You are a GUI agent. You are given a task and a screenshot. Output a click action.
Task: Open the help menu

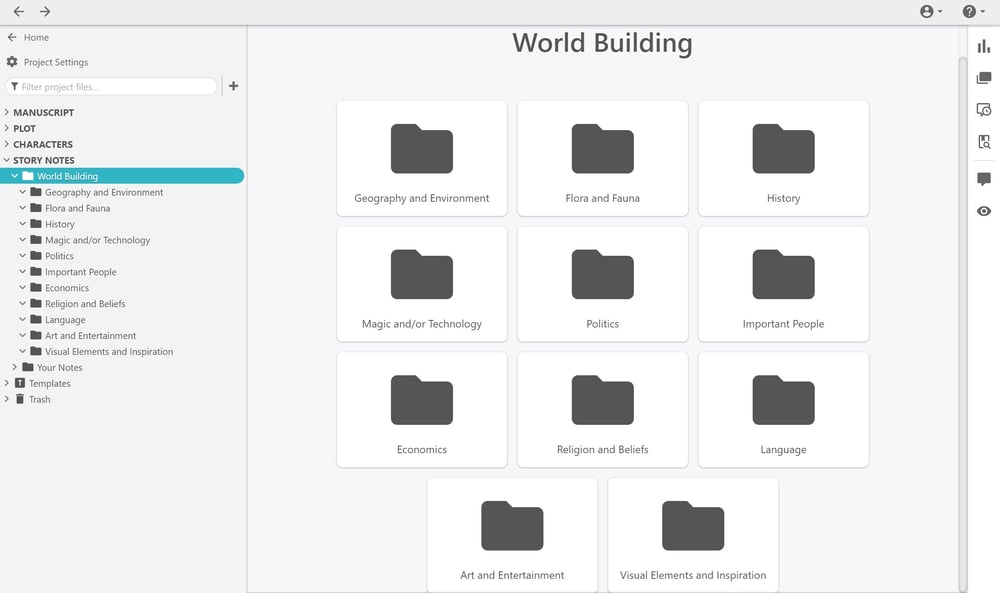pyautogui.click(x=973, y=11)
